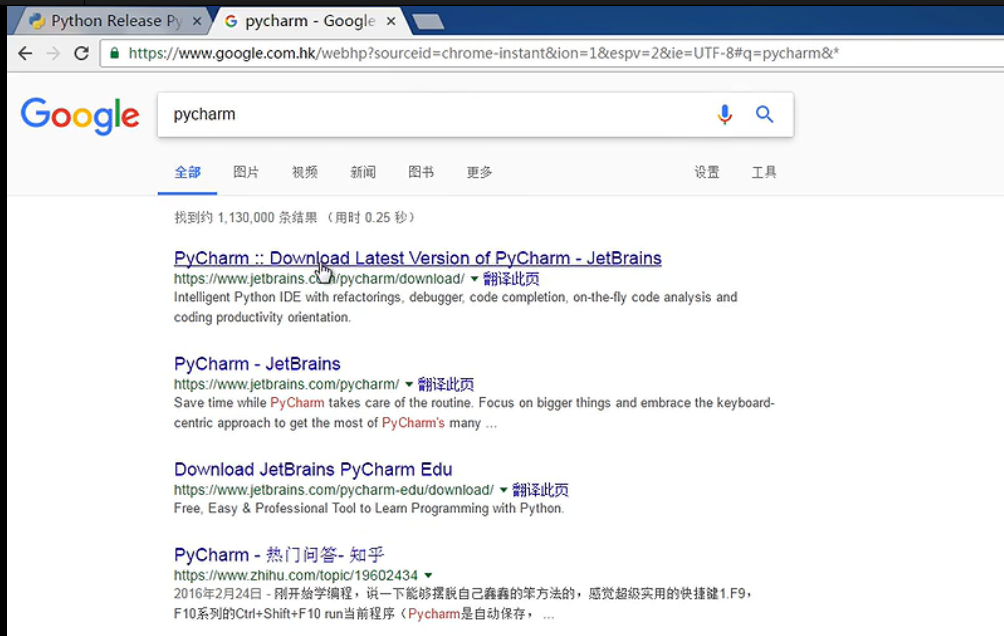Switch to the 新闻 news tab
Viewport: 1004px width, 636px height.
363,172
